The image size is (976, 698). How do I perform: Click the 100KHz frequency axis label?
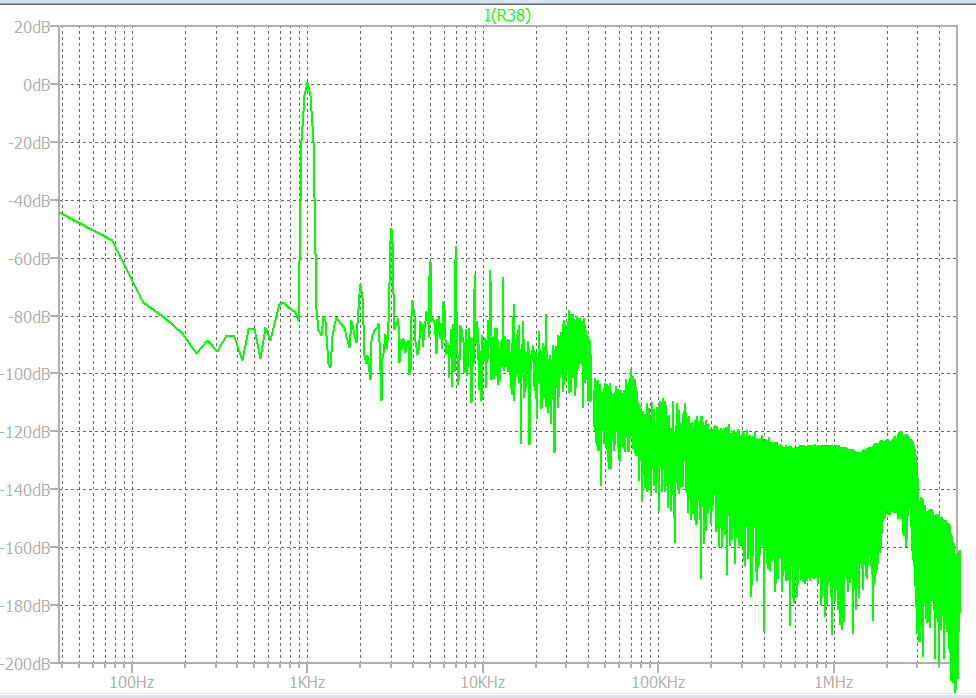[x=659, y=682]
